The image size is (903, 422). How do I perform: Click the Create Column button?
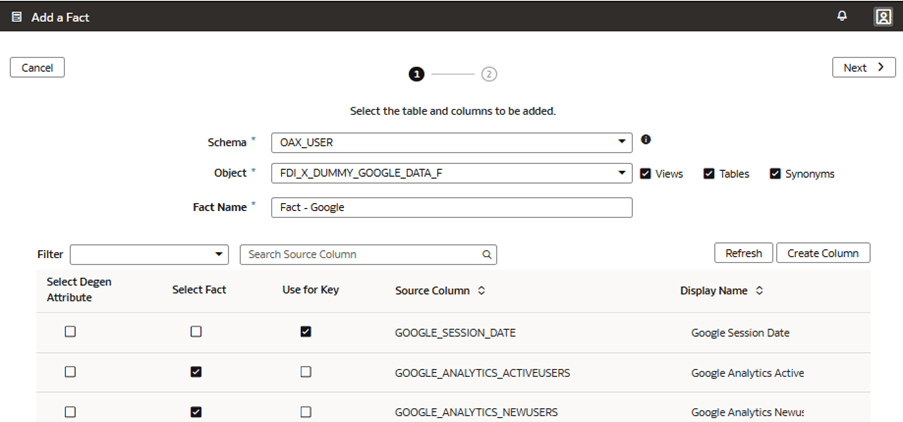click(822, 253)
